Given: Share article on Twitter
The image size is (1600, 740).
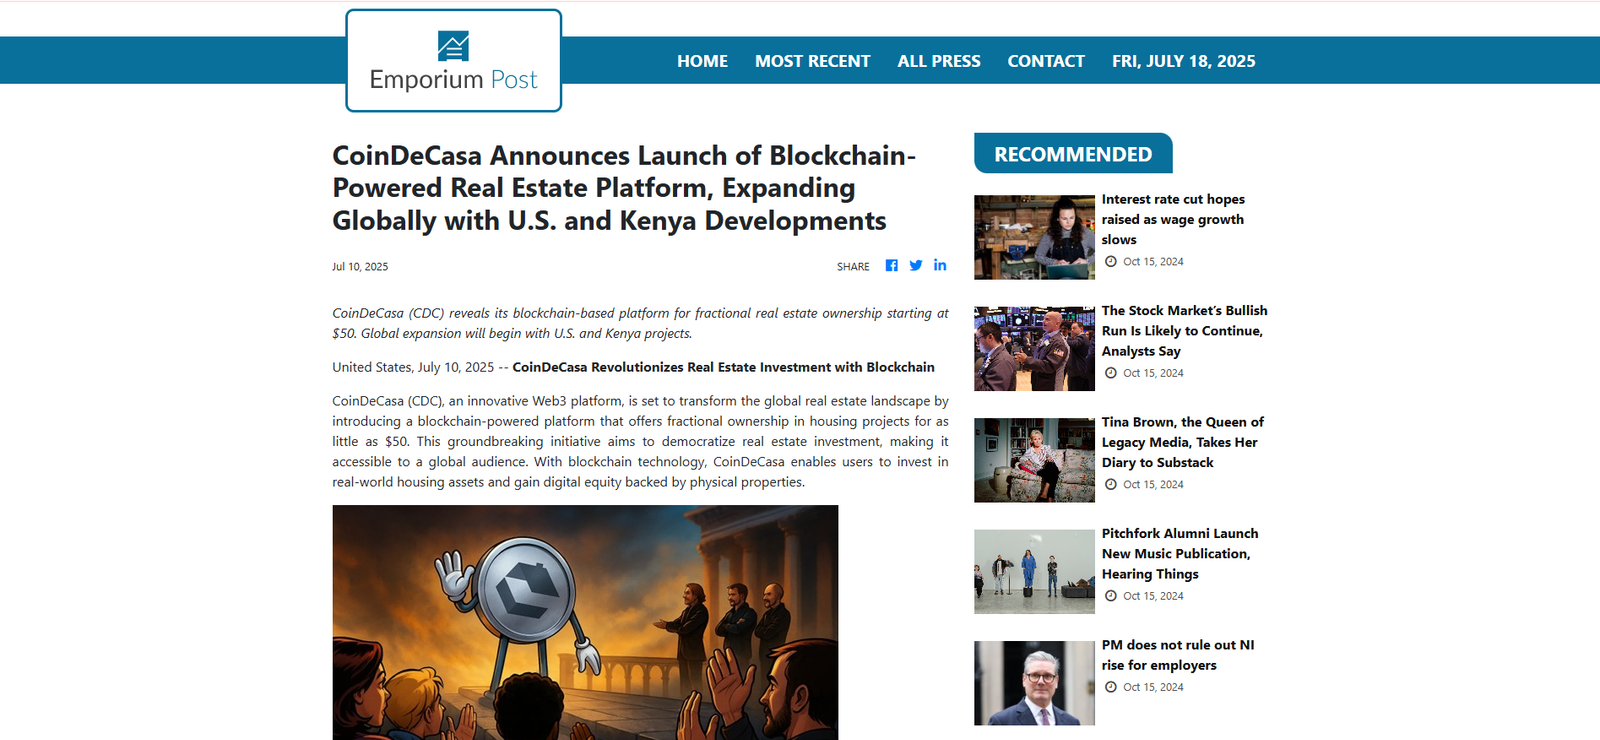Looking at the screenshot, I should [916, 266].
